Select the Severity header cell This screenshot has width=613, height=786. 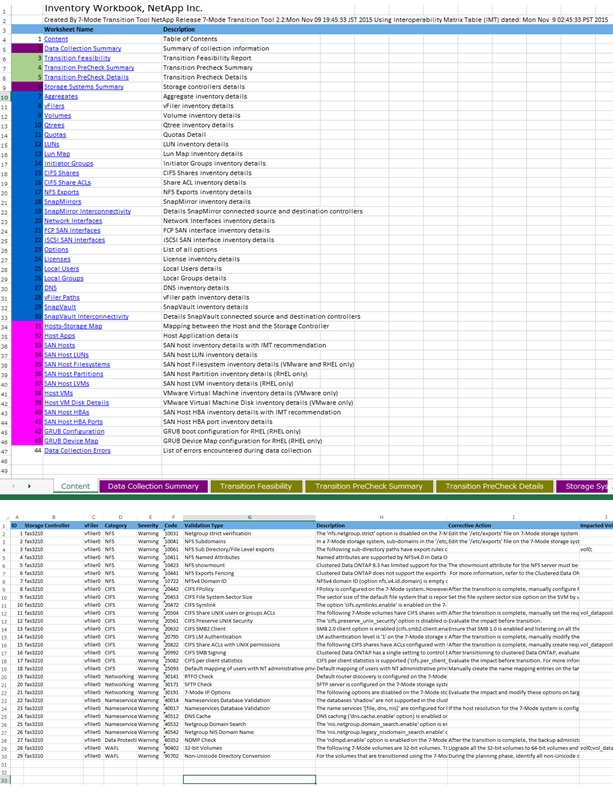coord(149,525)
